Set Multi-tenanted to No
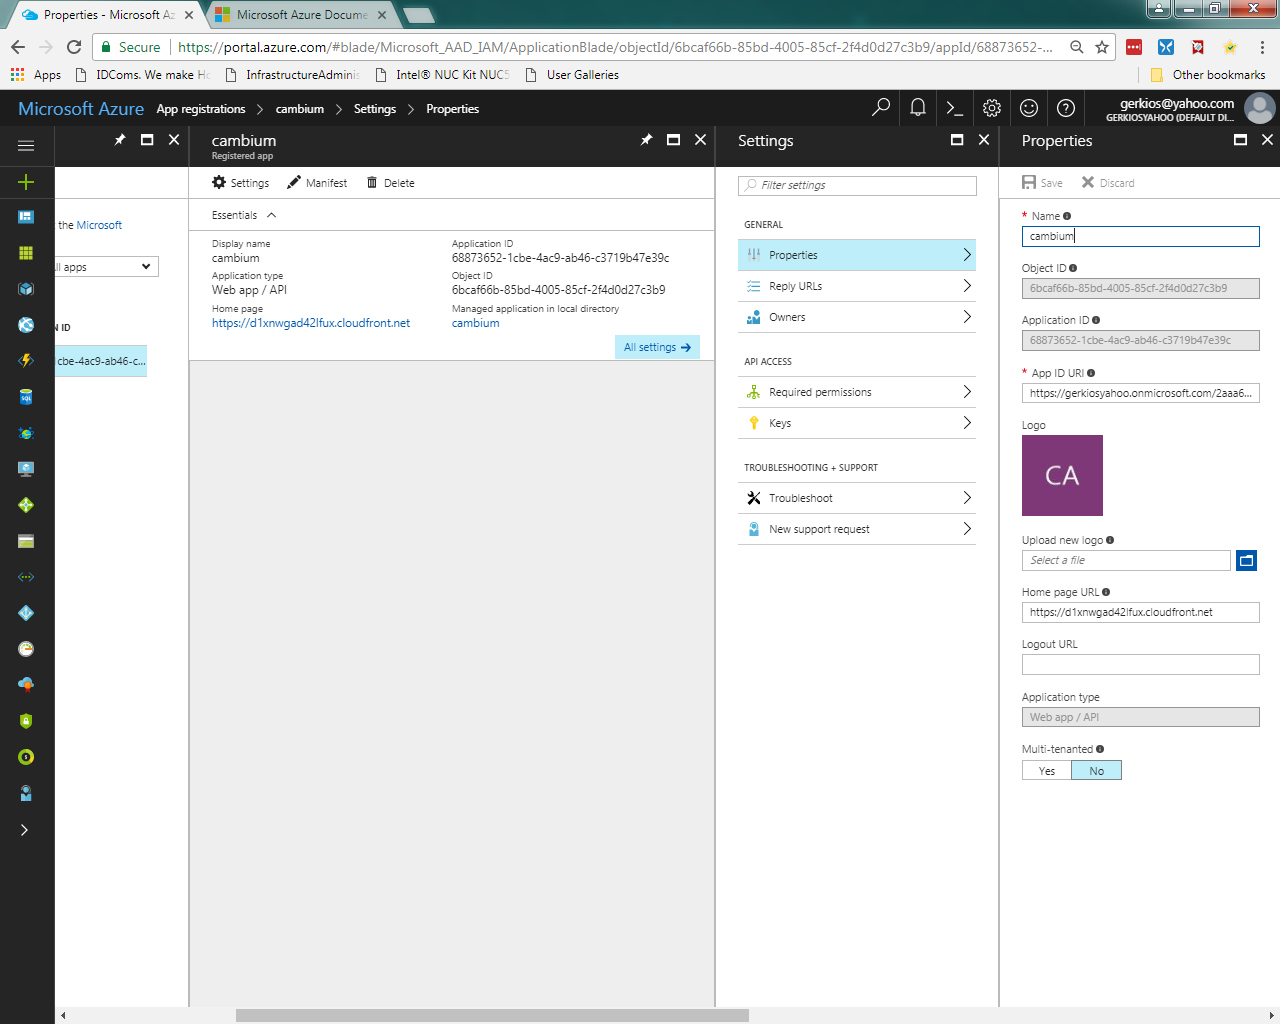 [x=1097, y=770]
